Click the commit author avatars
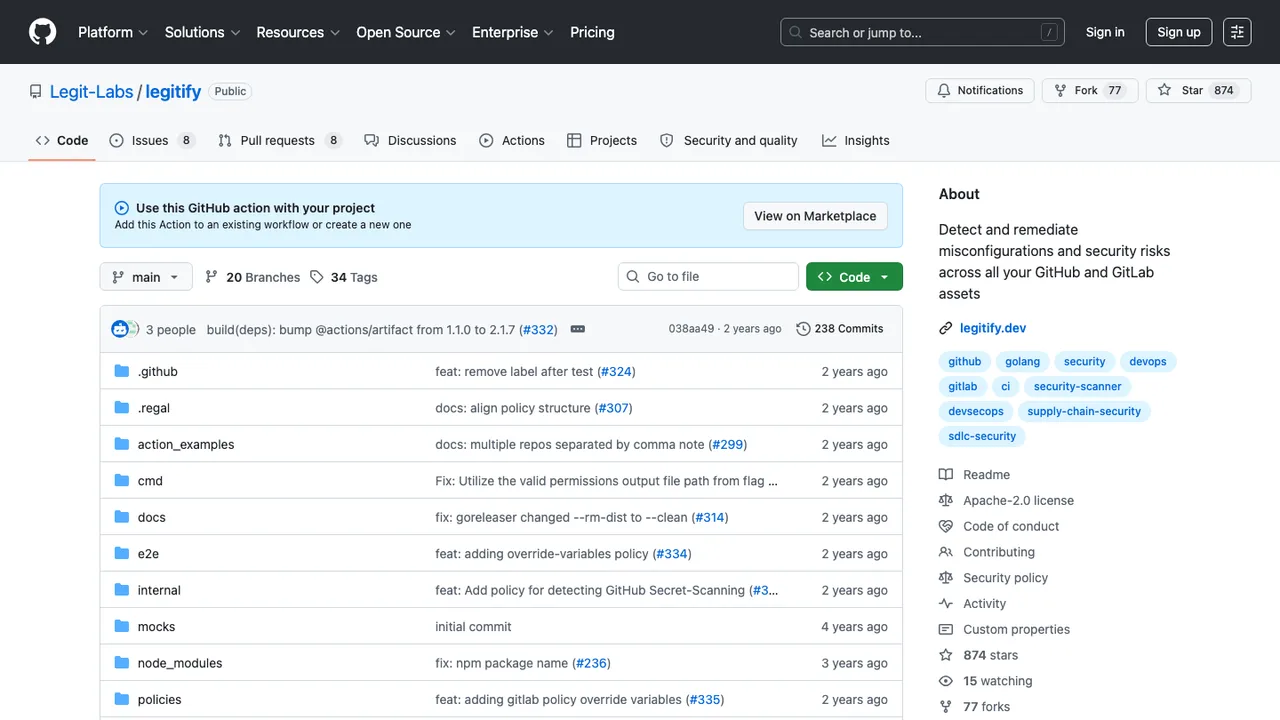 [x=125, y=329]
